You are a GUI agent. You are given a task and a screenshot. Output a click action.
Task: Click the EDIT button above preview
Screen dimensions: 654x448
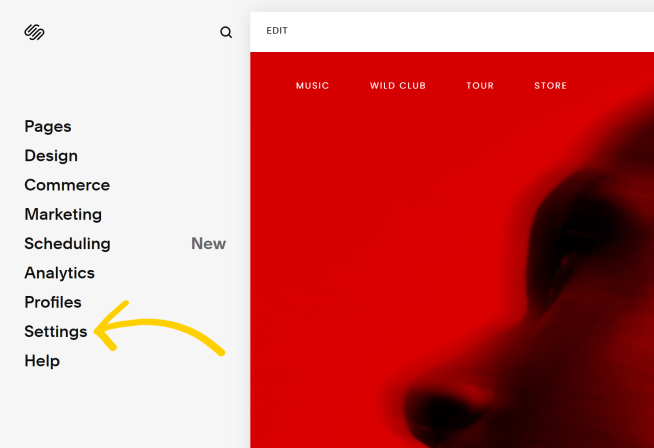pyautogui.click(x=277, y=30)
